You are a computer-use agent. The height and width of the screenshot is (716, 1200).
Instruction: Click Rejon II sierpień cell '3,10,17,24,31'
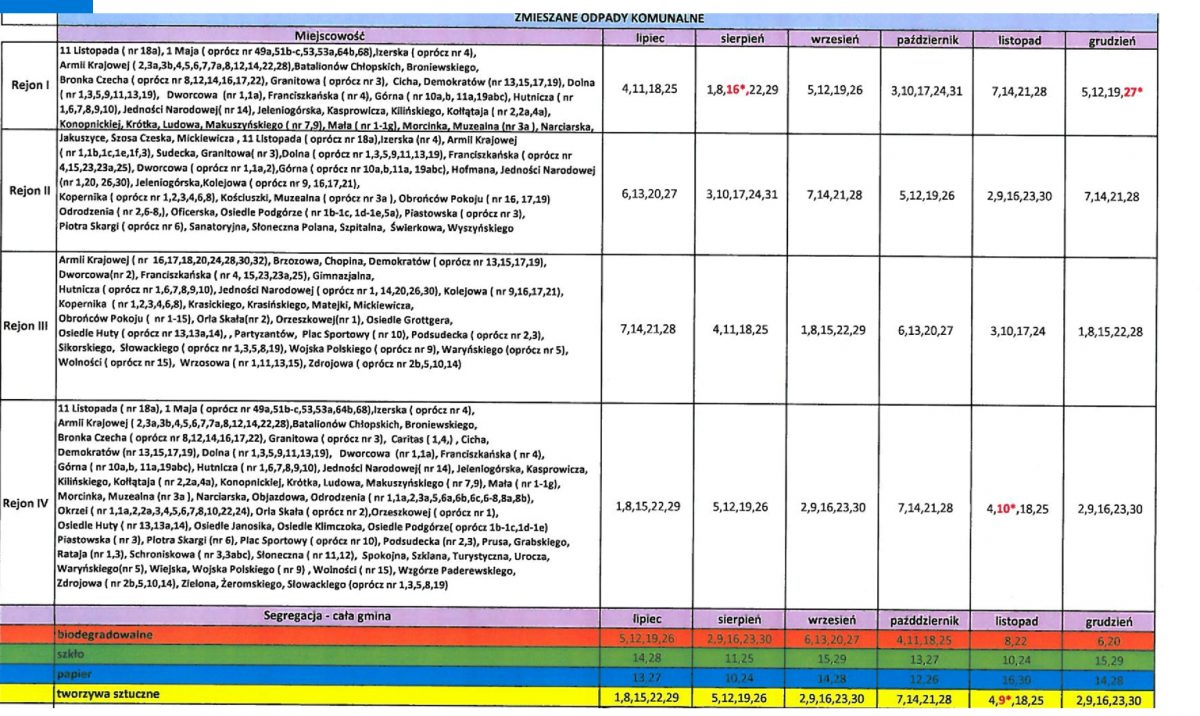click(x=742, y=195)
